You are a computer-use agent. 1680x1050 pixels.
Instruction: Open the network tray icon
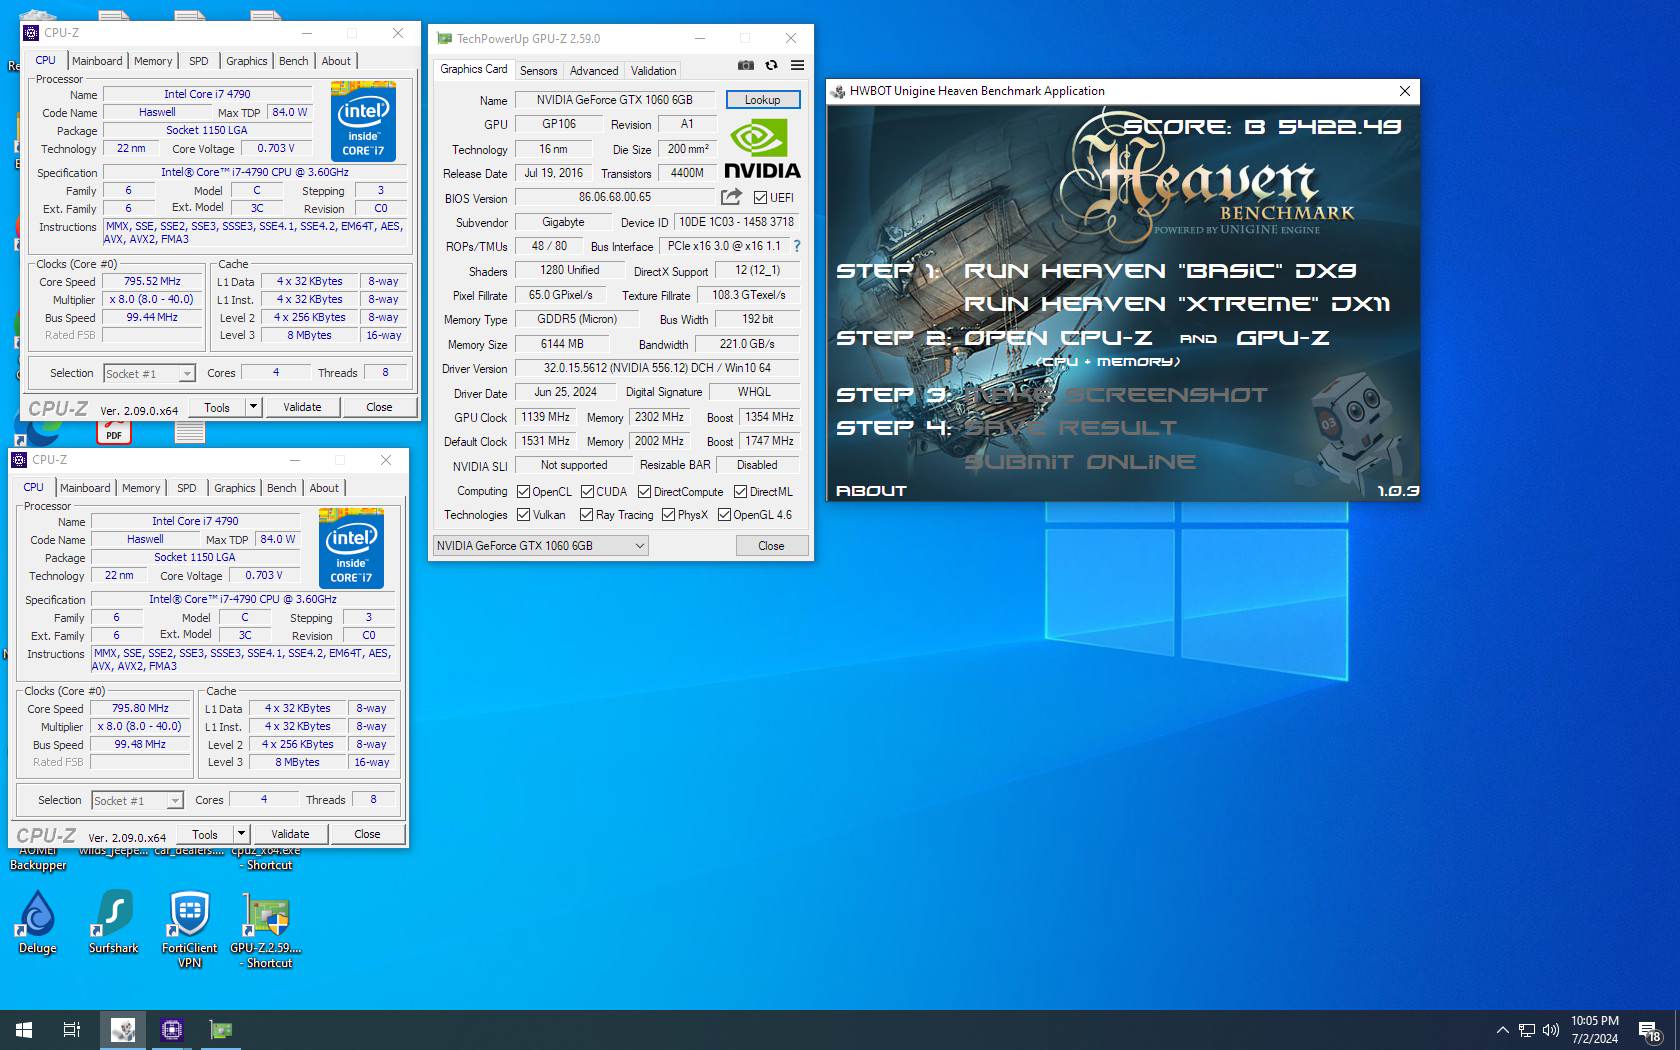1527,1030
